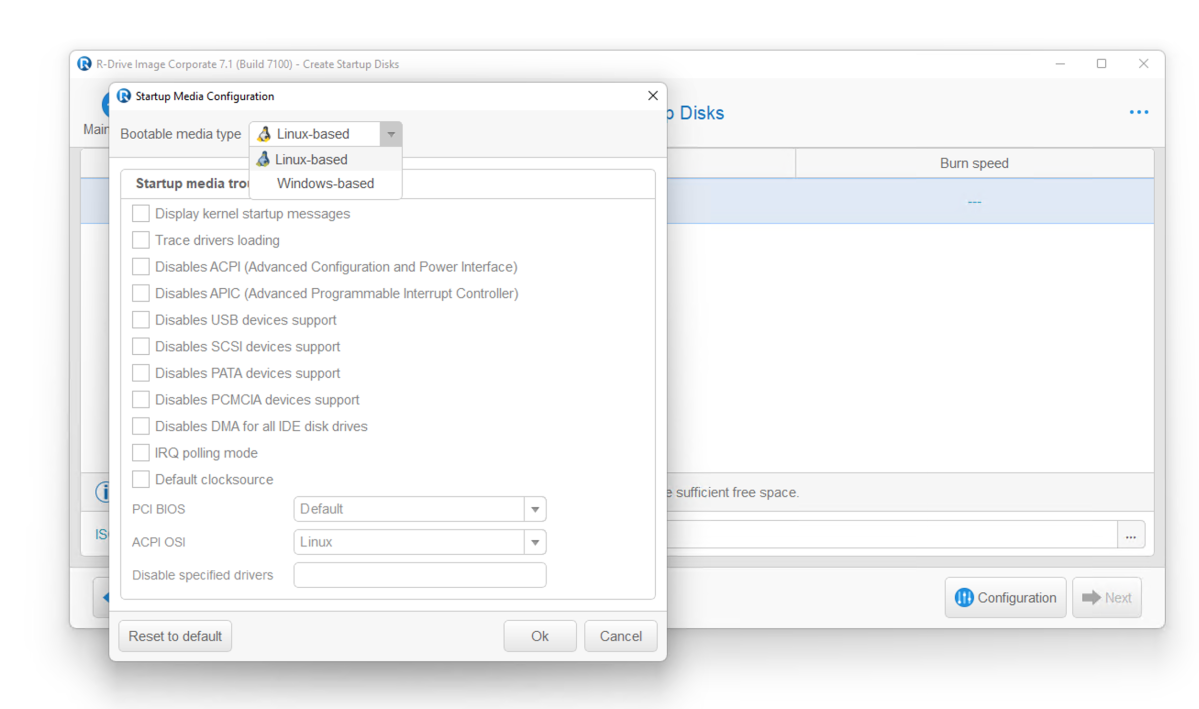Click the burn speed '---' cell in selected row
The height and width of the screenshot is (709, 1199).
click(x=974, y=202)
